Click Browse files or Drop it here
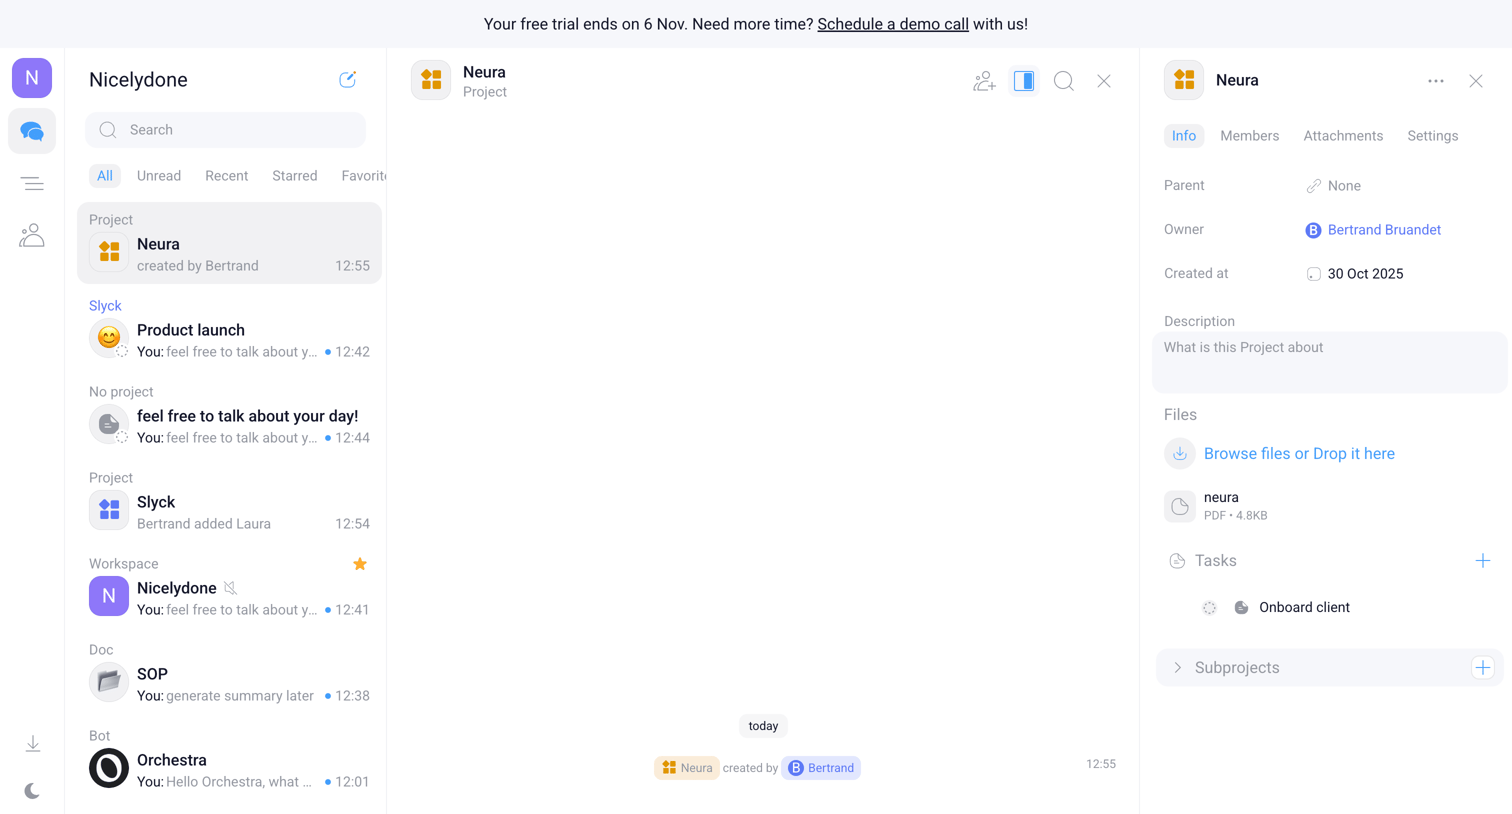 click(x=1299, y=454)
